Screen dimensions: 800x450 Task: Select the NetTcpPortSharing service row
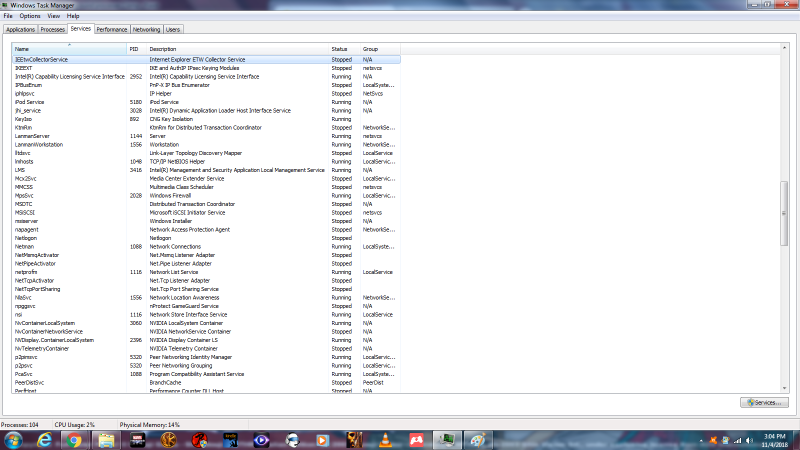tap(206, 289)
